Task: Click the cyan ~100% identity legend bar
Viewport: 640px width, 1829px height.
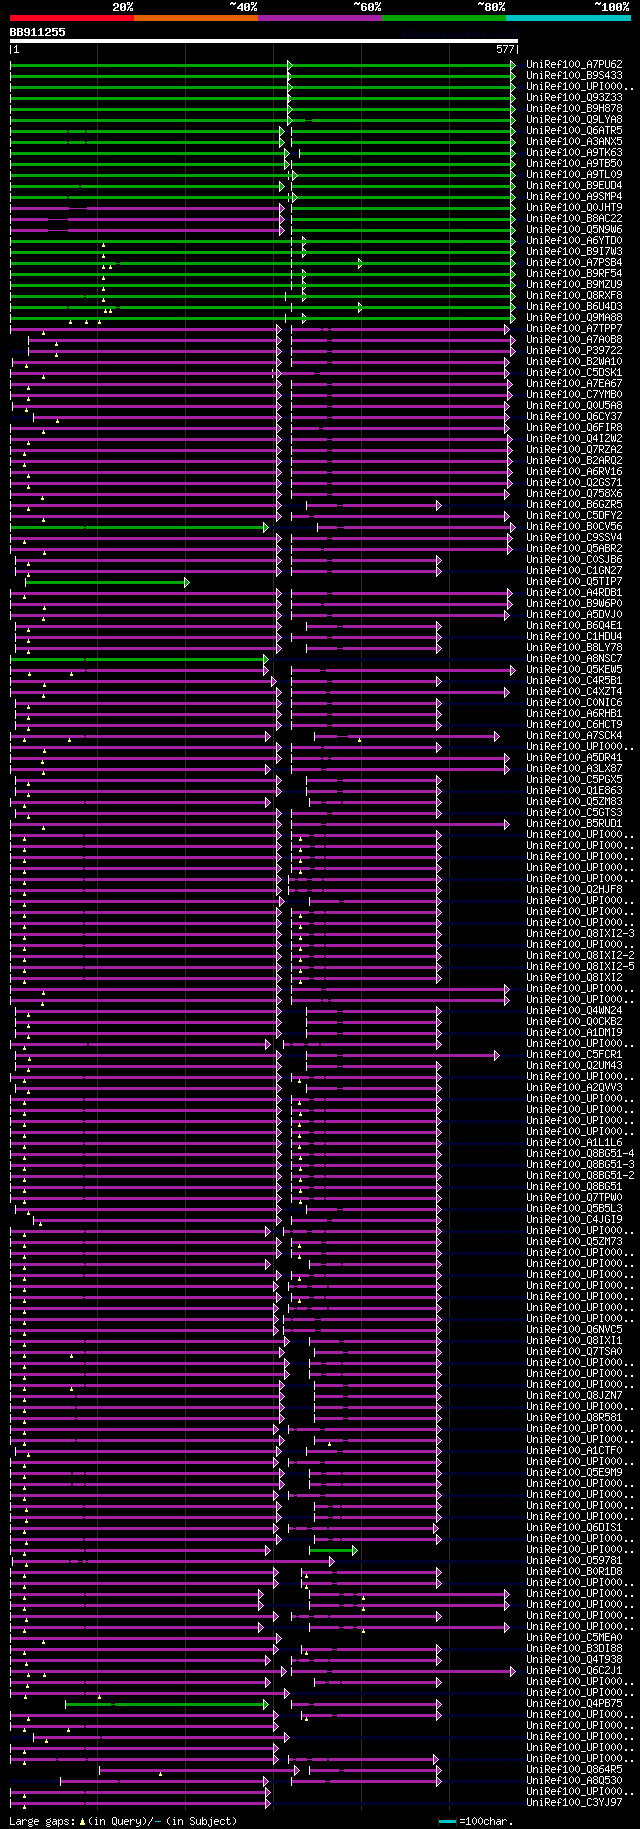Action: [x=568, y=18]
